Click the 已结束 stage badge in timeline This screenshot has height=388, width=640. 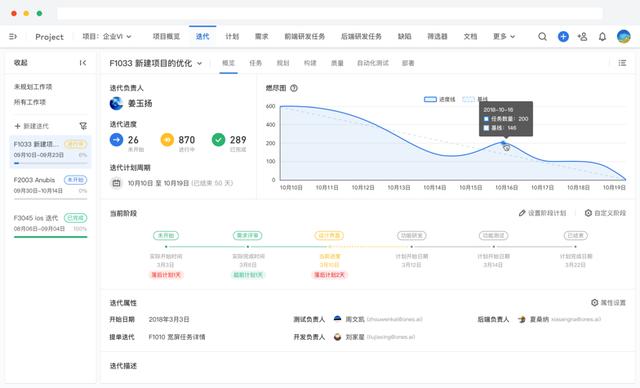(576, 235)
